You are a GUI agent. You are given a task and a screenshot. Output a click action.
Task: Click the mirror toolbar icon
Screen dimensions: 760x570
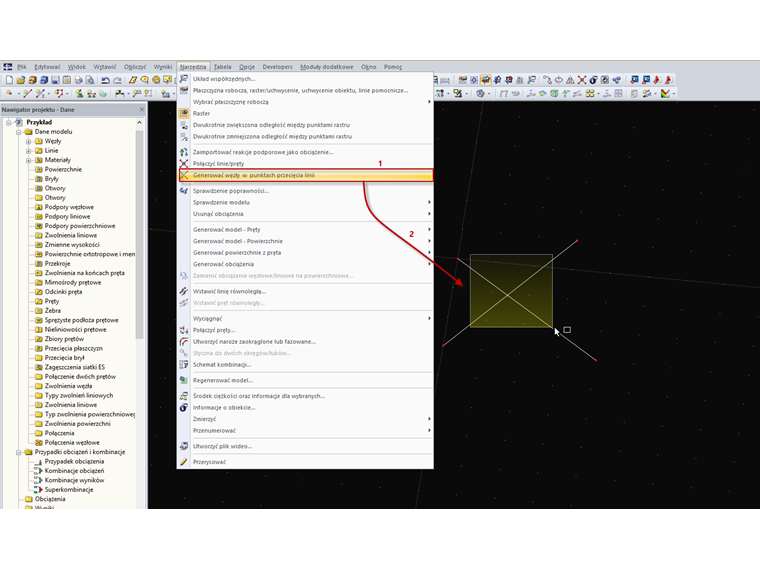570,79
